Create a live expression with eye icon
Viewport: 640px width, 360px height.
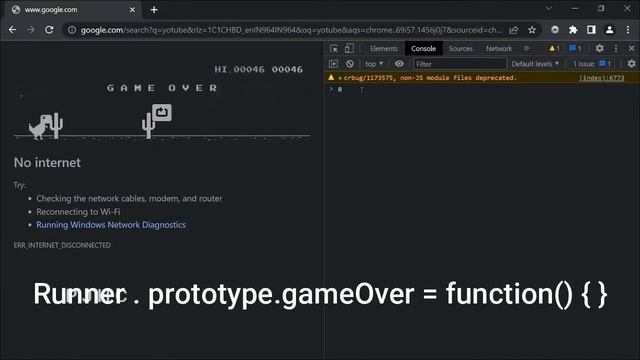click(x=399, y=64)
